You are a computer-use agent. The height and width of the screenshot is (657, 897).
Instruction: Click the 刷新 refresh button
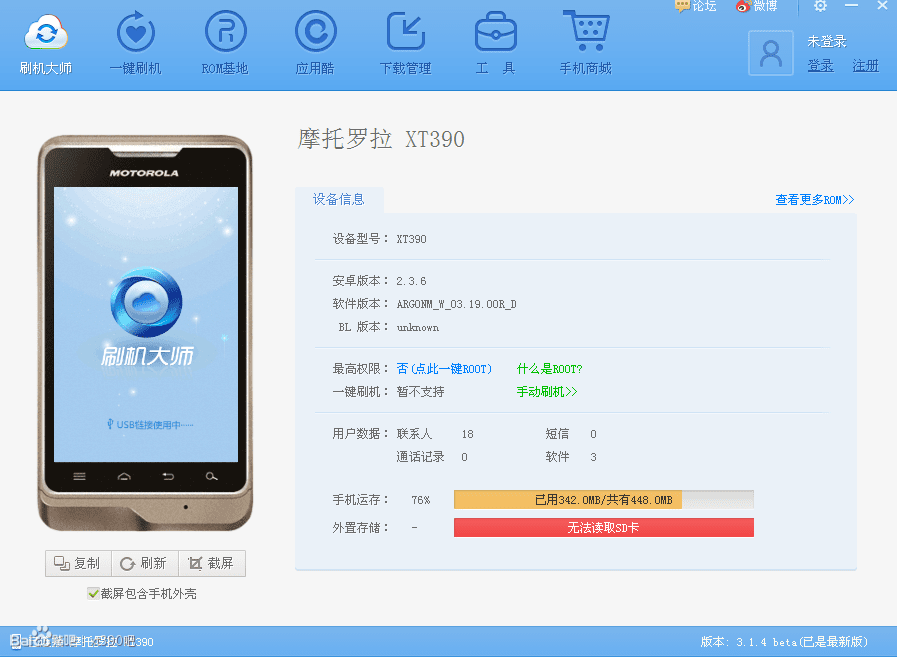pos(145,564)
